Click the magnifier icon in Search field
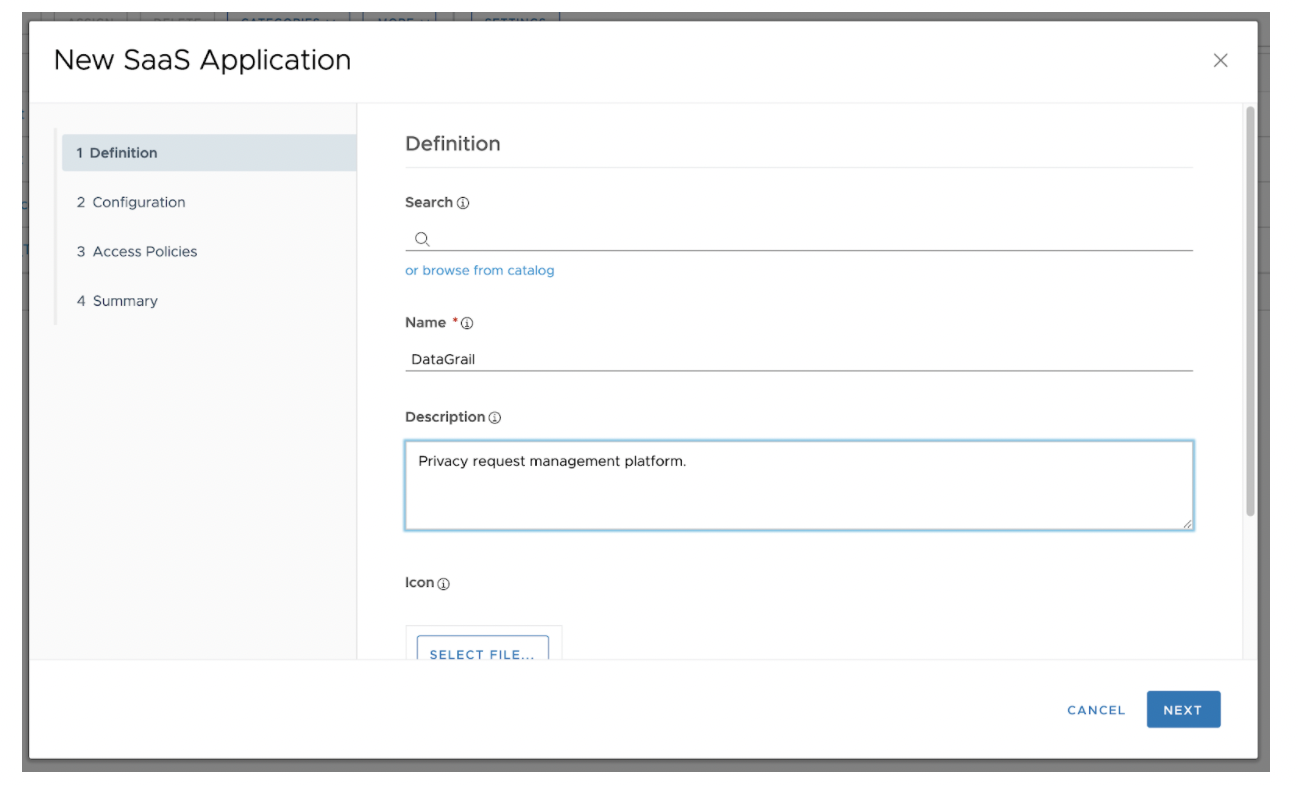Image resolution: width=1298 pixels, height=786 pixels. pos(422,239)
